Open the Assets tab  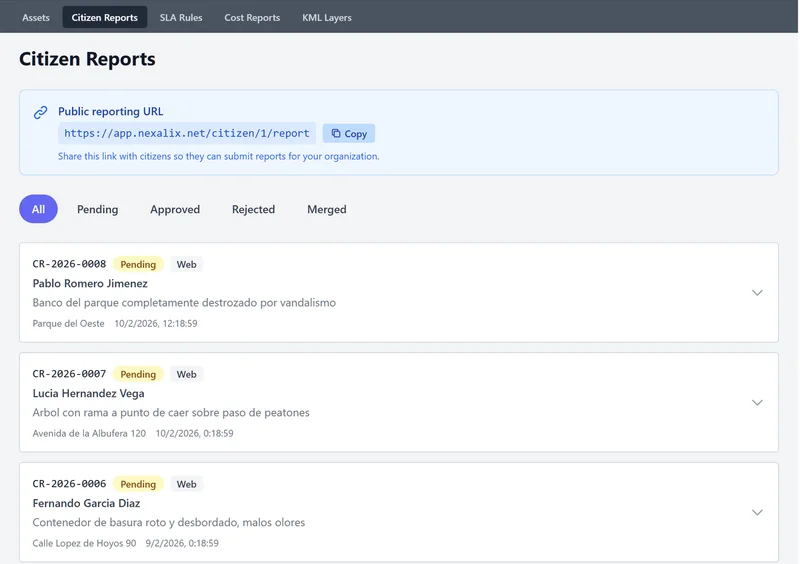click(36, 17)
